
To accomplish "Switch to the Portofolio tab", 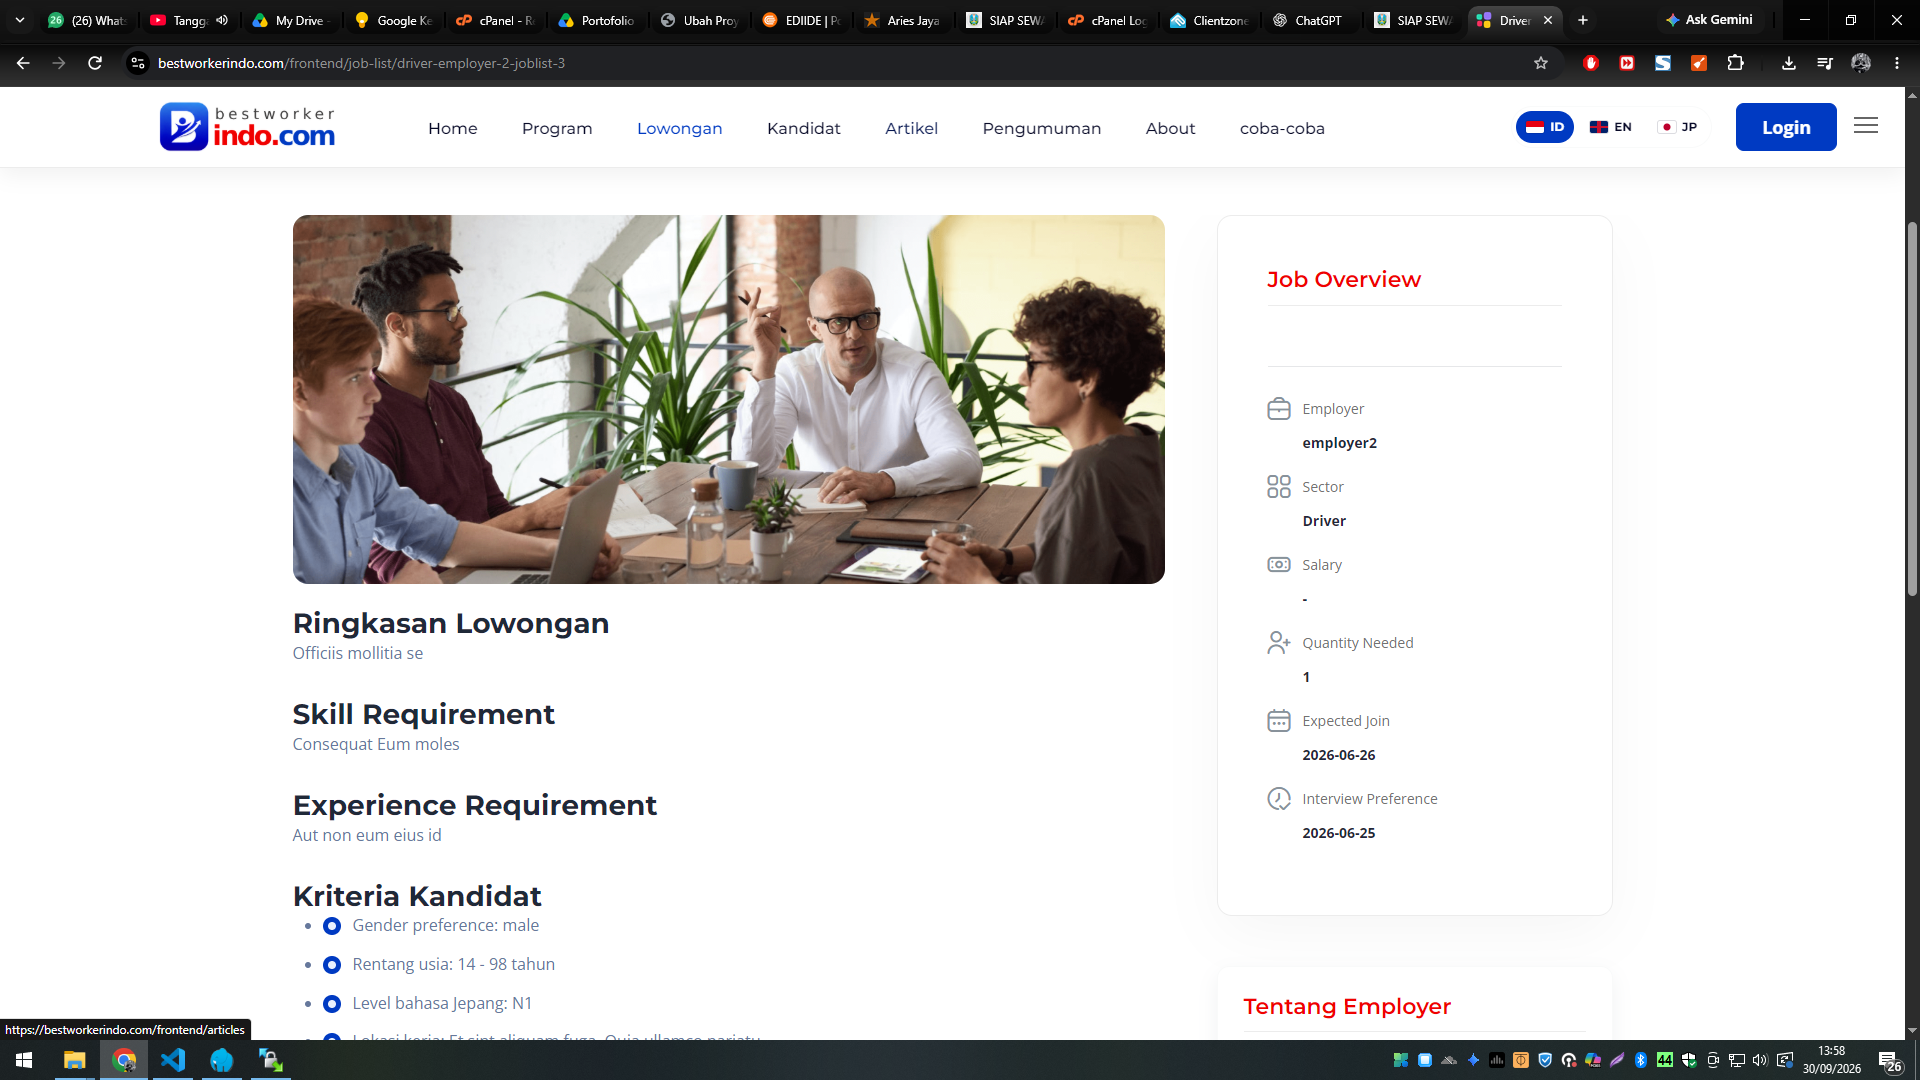I will coord(597,20).
